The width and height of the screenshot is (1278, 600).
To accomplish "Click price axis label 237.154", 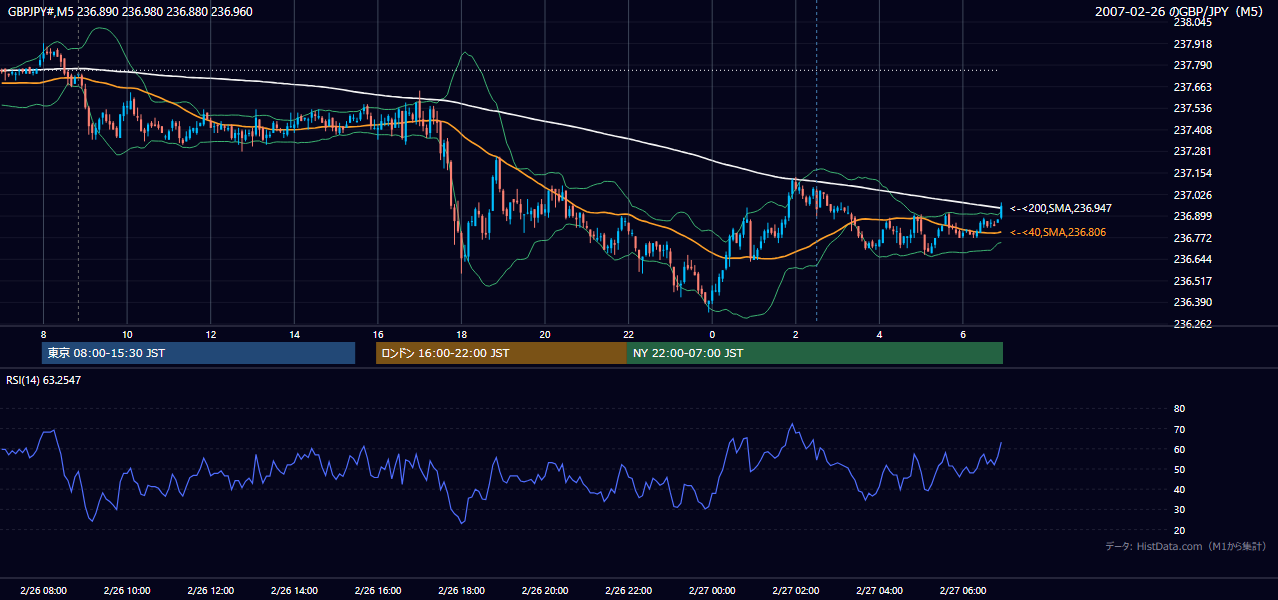I will click(x=1192, y=173).
